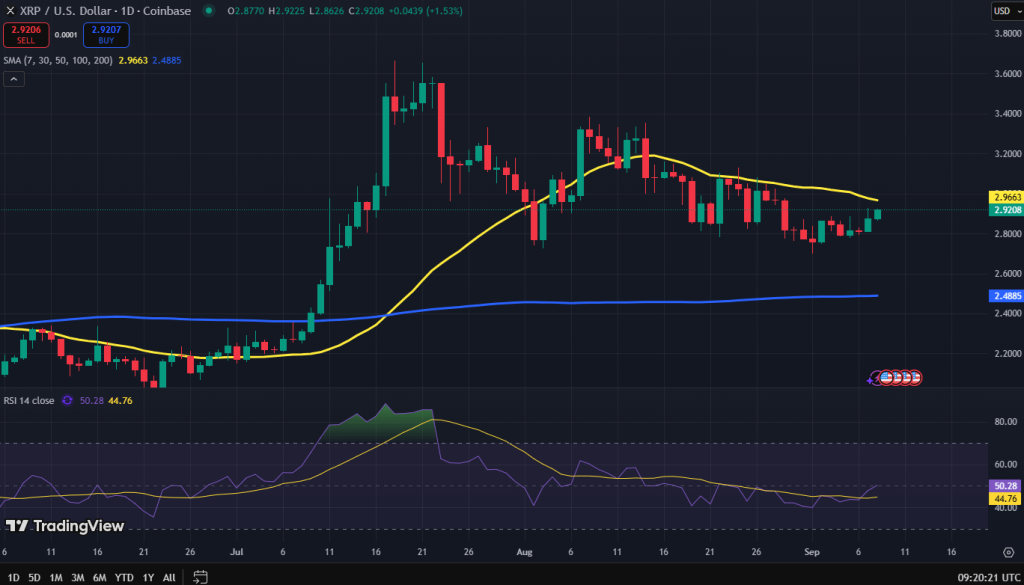
Task: Click the SMA (7, 30, 50, 100, 200) legend
Action: (58, 60)
